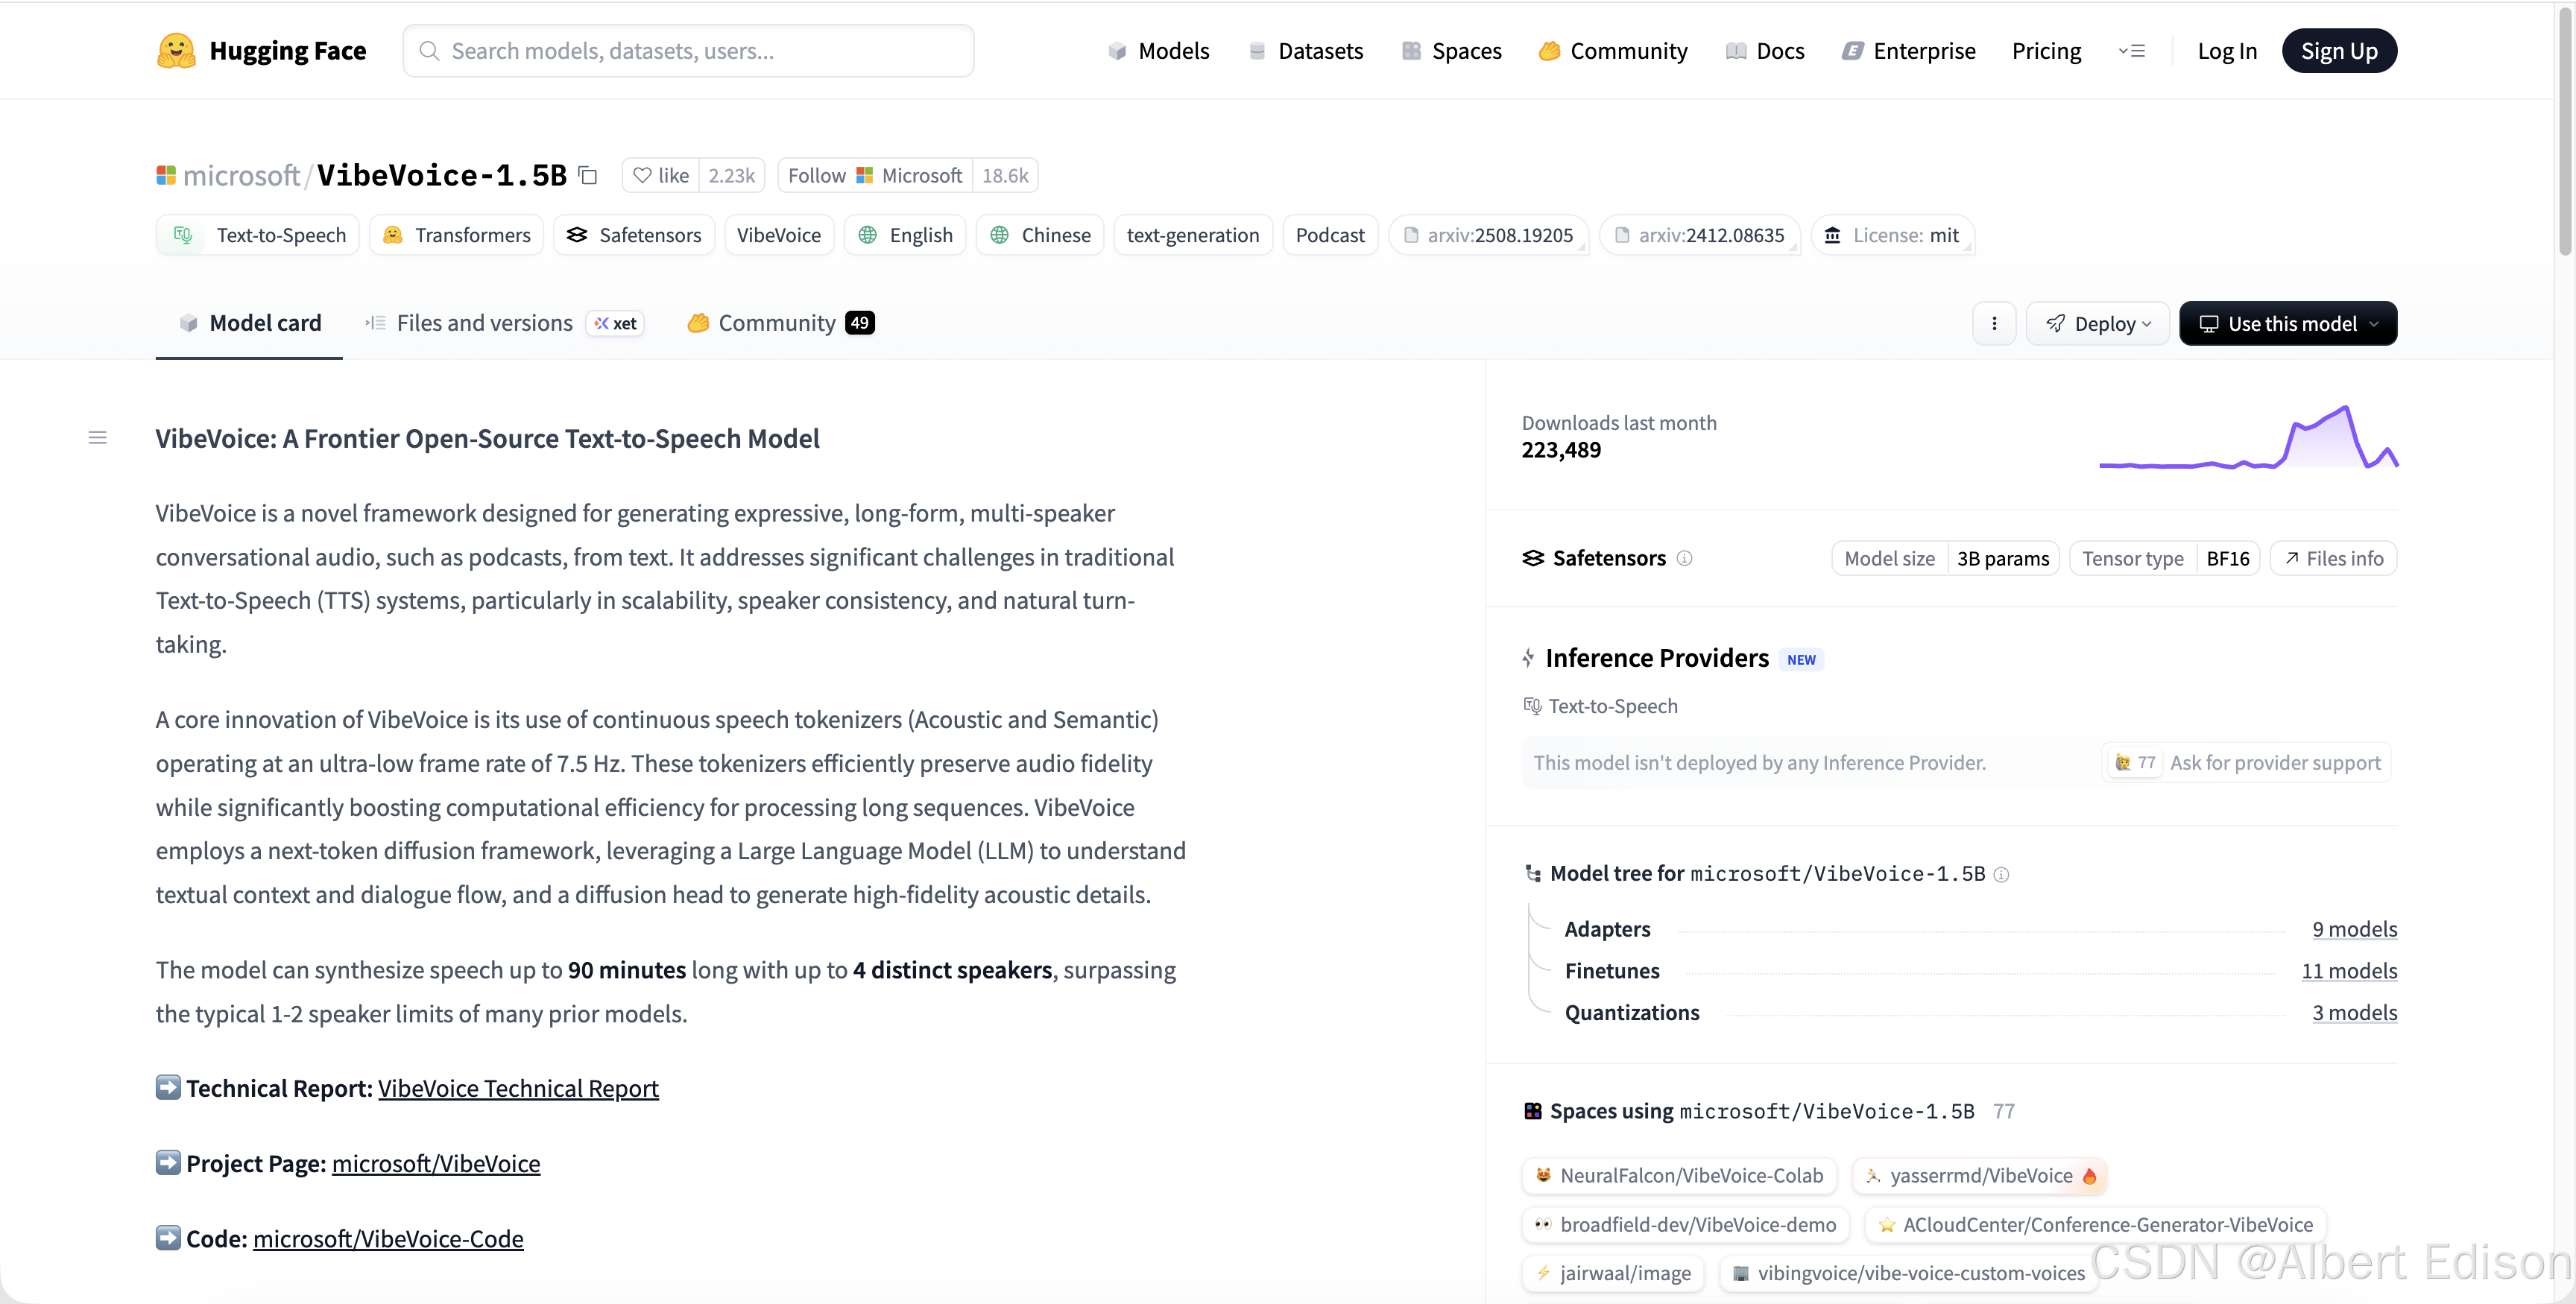The height and width of the screenshot is (1304, 2576).
Task: Expand the Deploy dropdown
Action: coord(2097,324)
